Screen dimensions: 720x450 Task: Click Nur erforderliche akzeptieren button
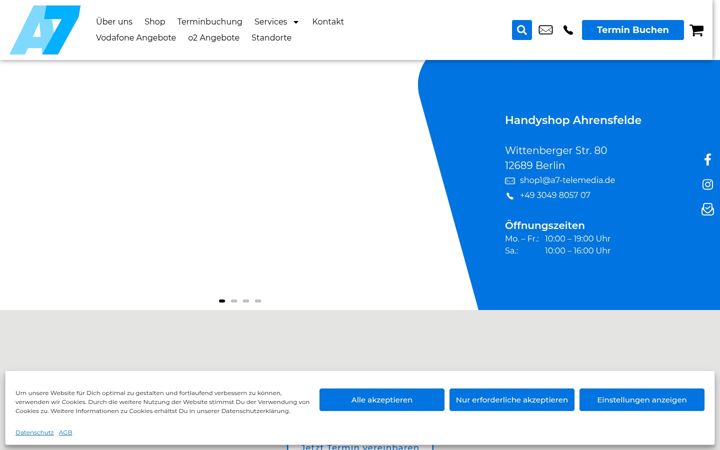512,399
